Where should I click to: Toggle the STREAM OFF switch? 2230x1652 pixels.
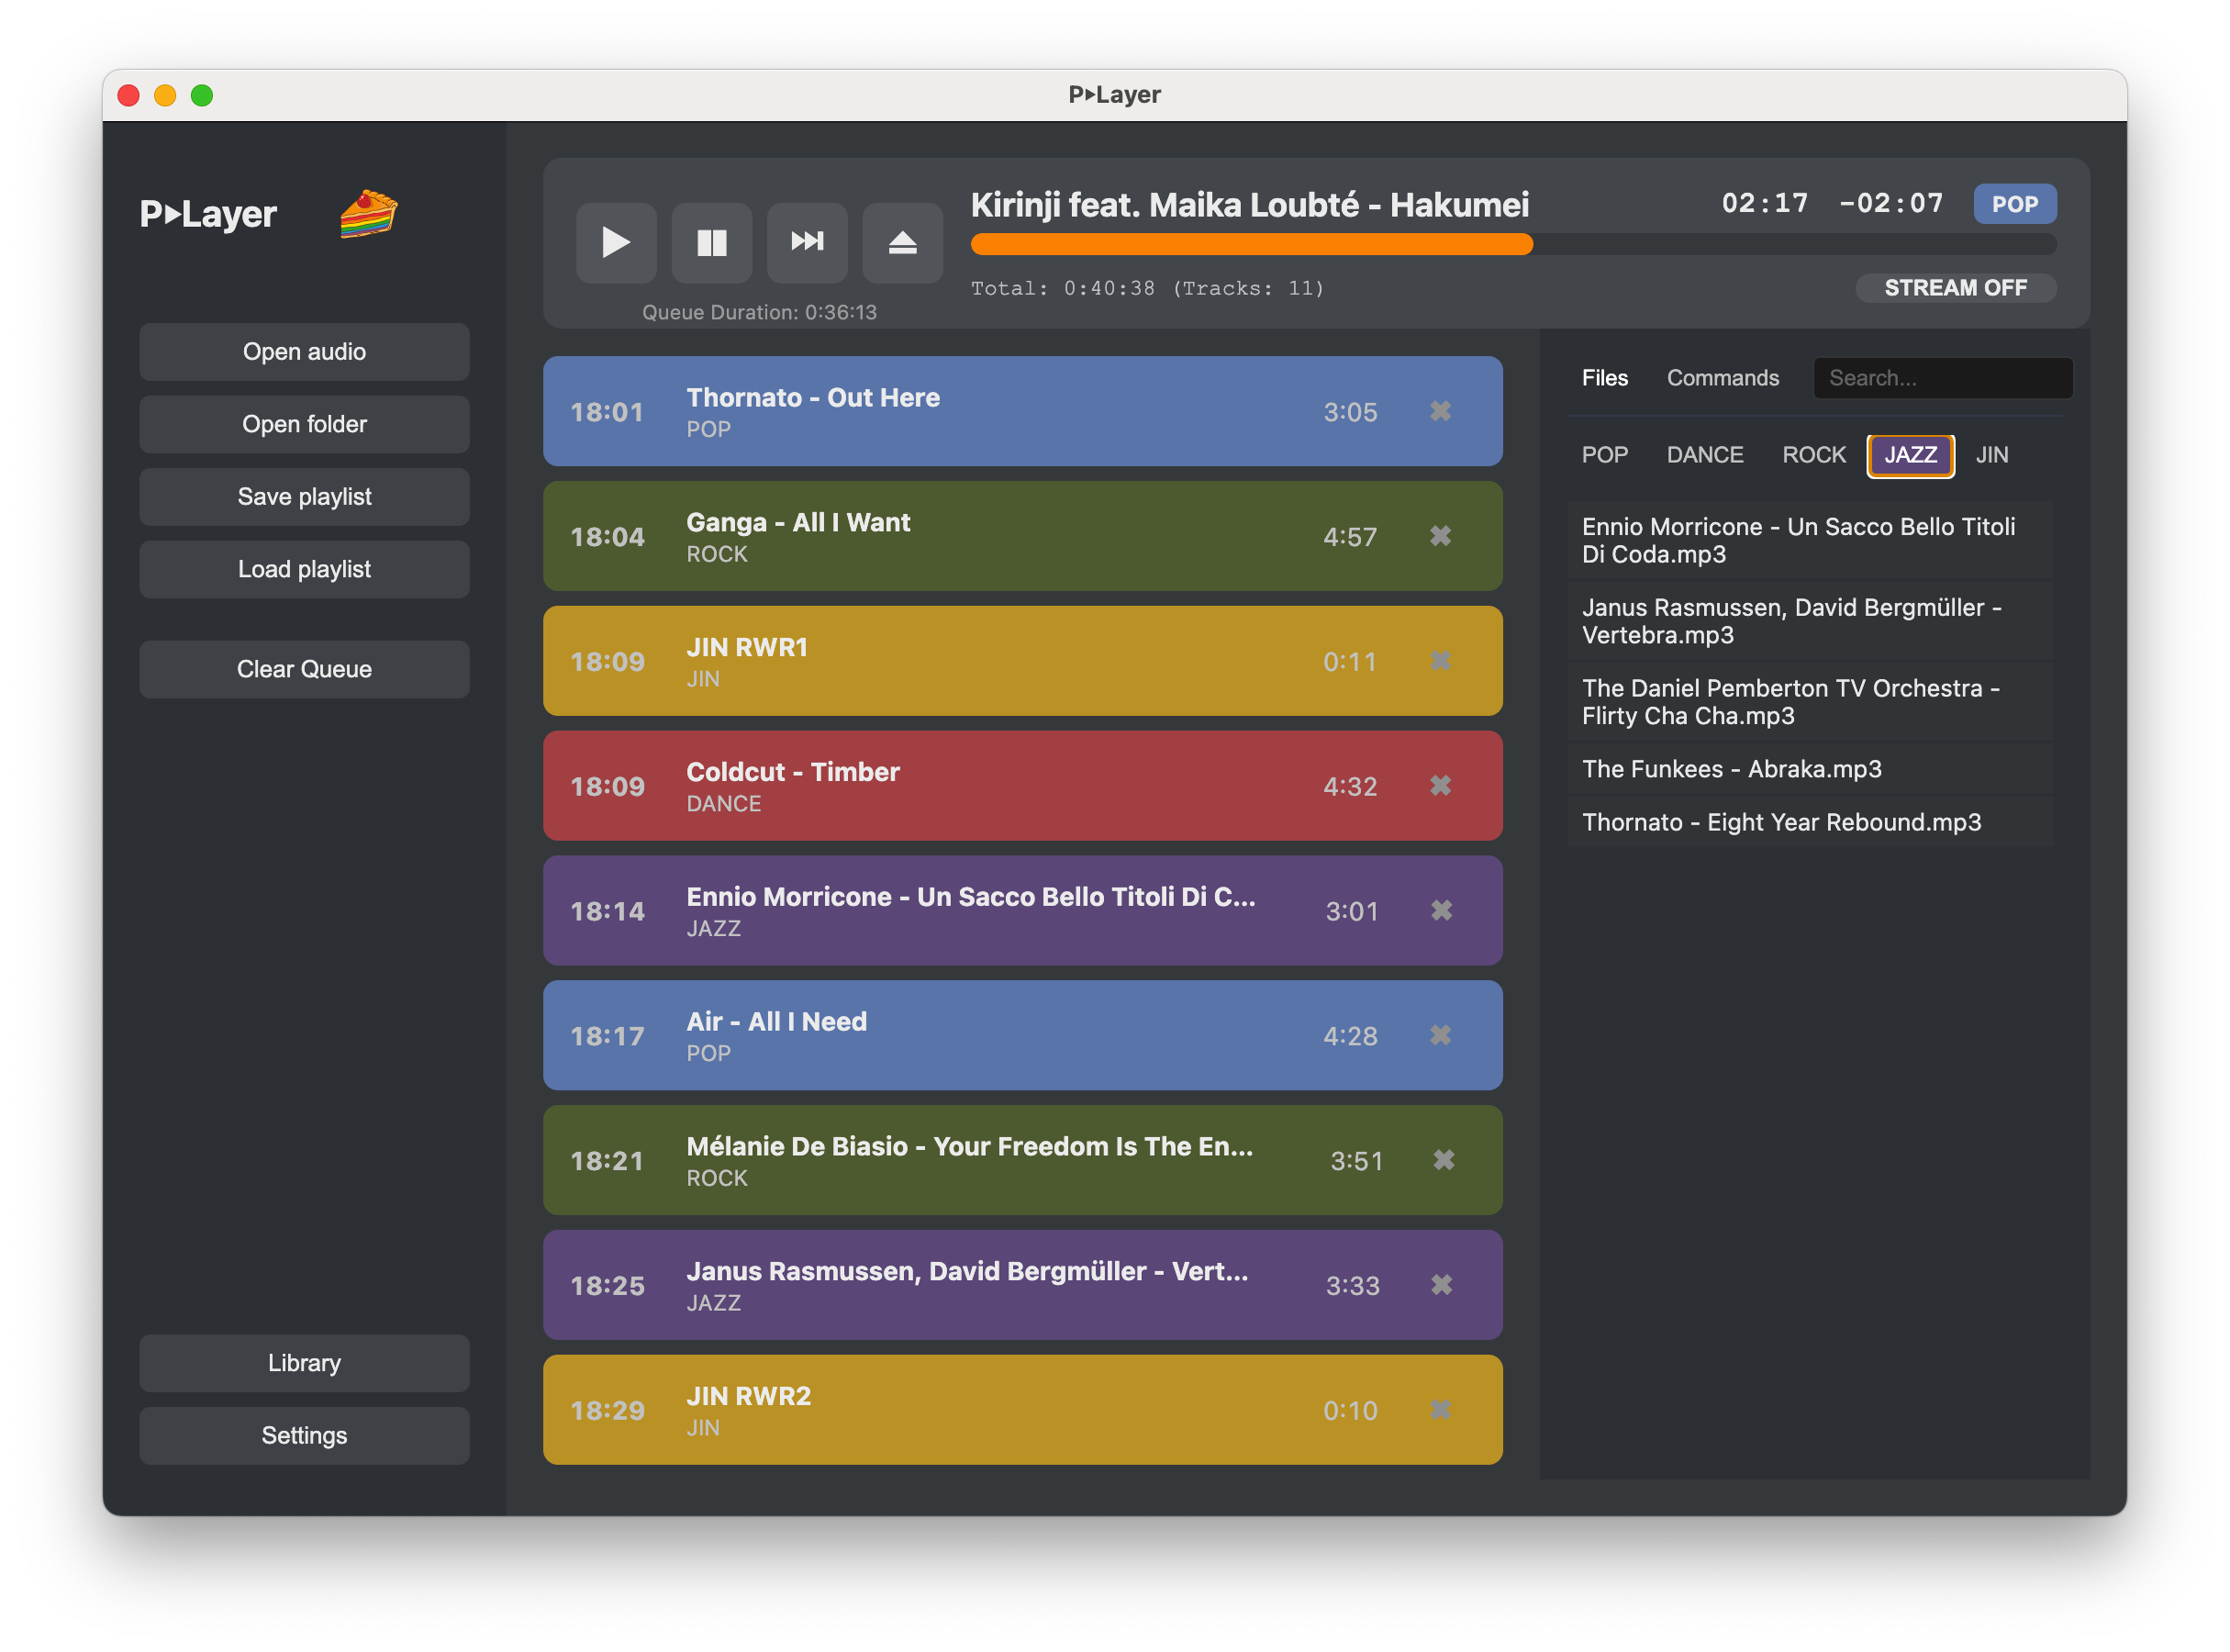click(1955, 288)
